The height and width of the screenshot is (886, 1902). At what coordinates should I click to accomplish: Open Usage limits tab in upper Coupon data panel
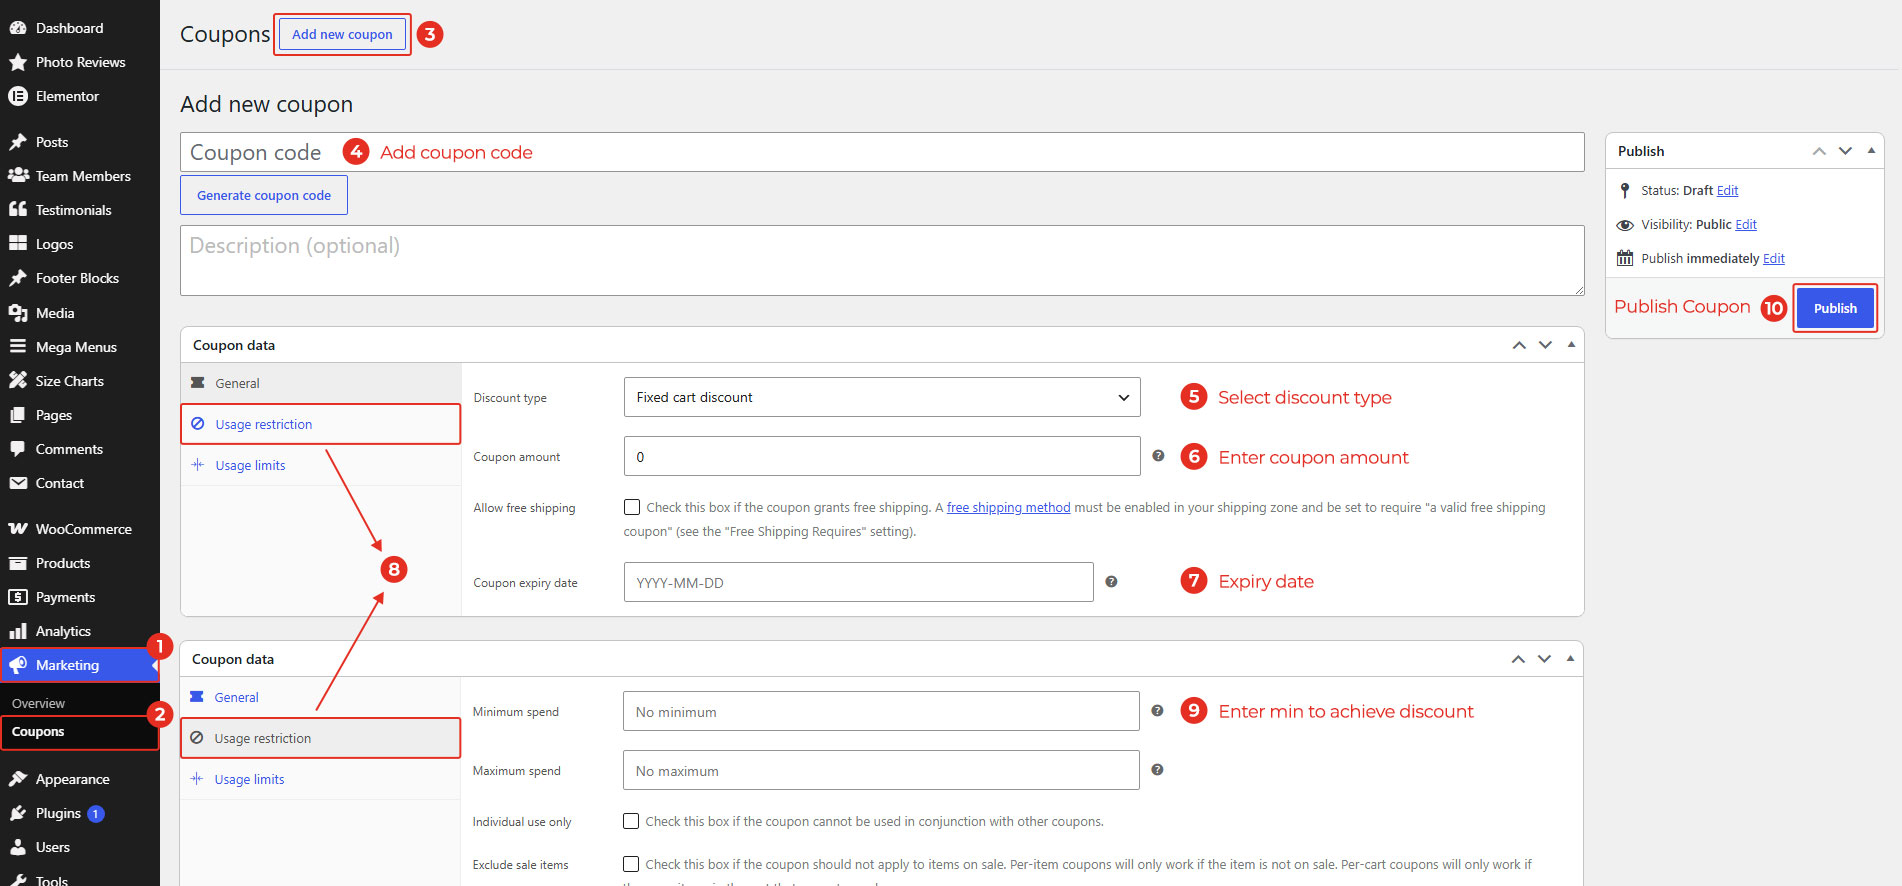pyautogui.click(x=321, y=465)
